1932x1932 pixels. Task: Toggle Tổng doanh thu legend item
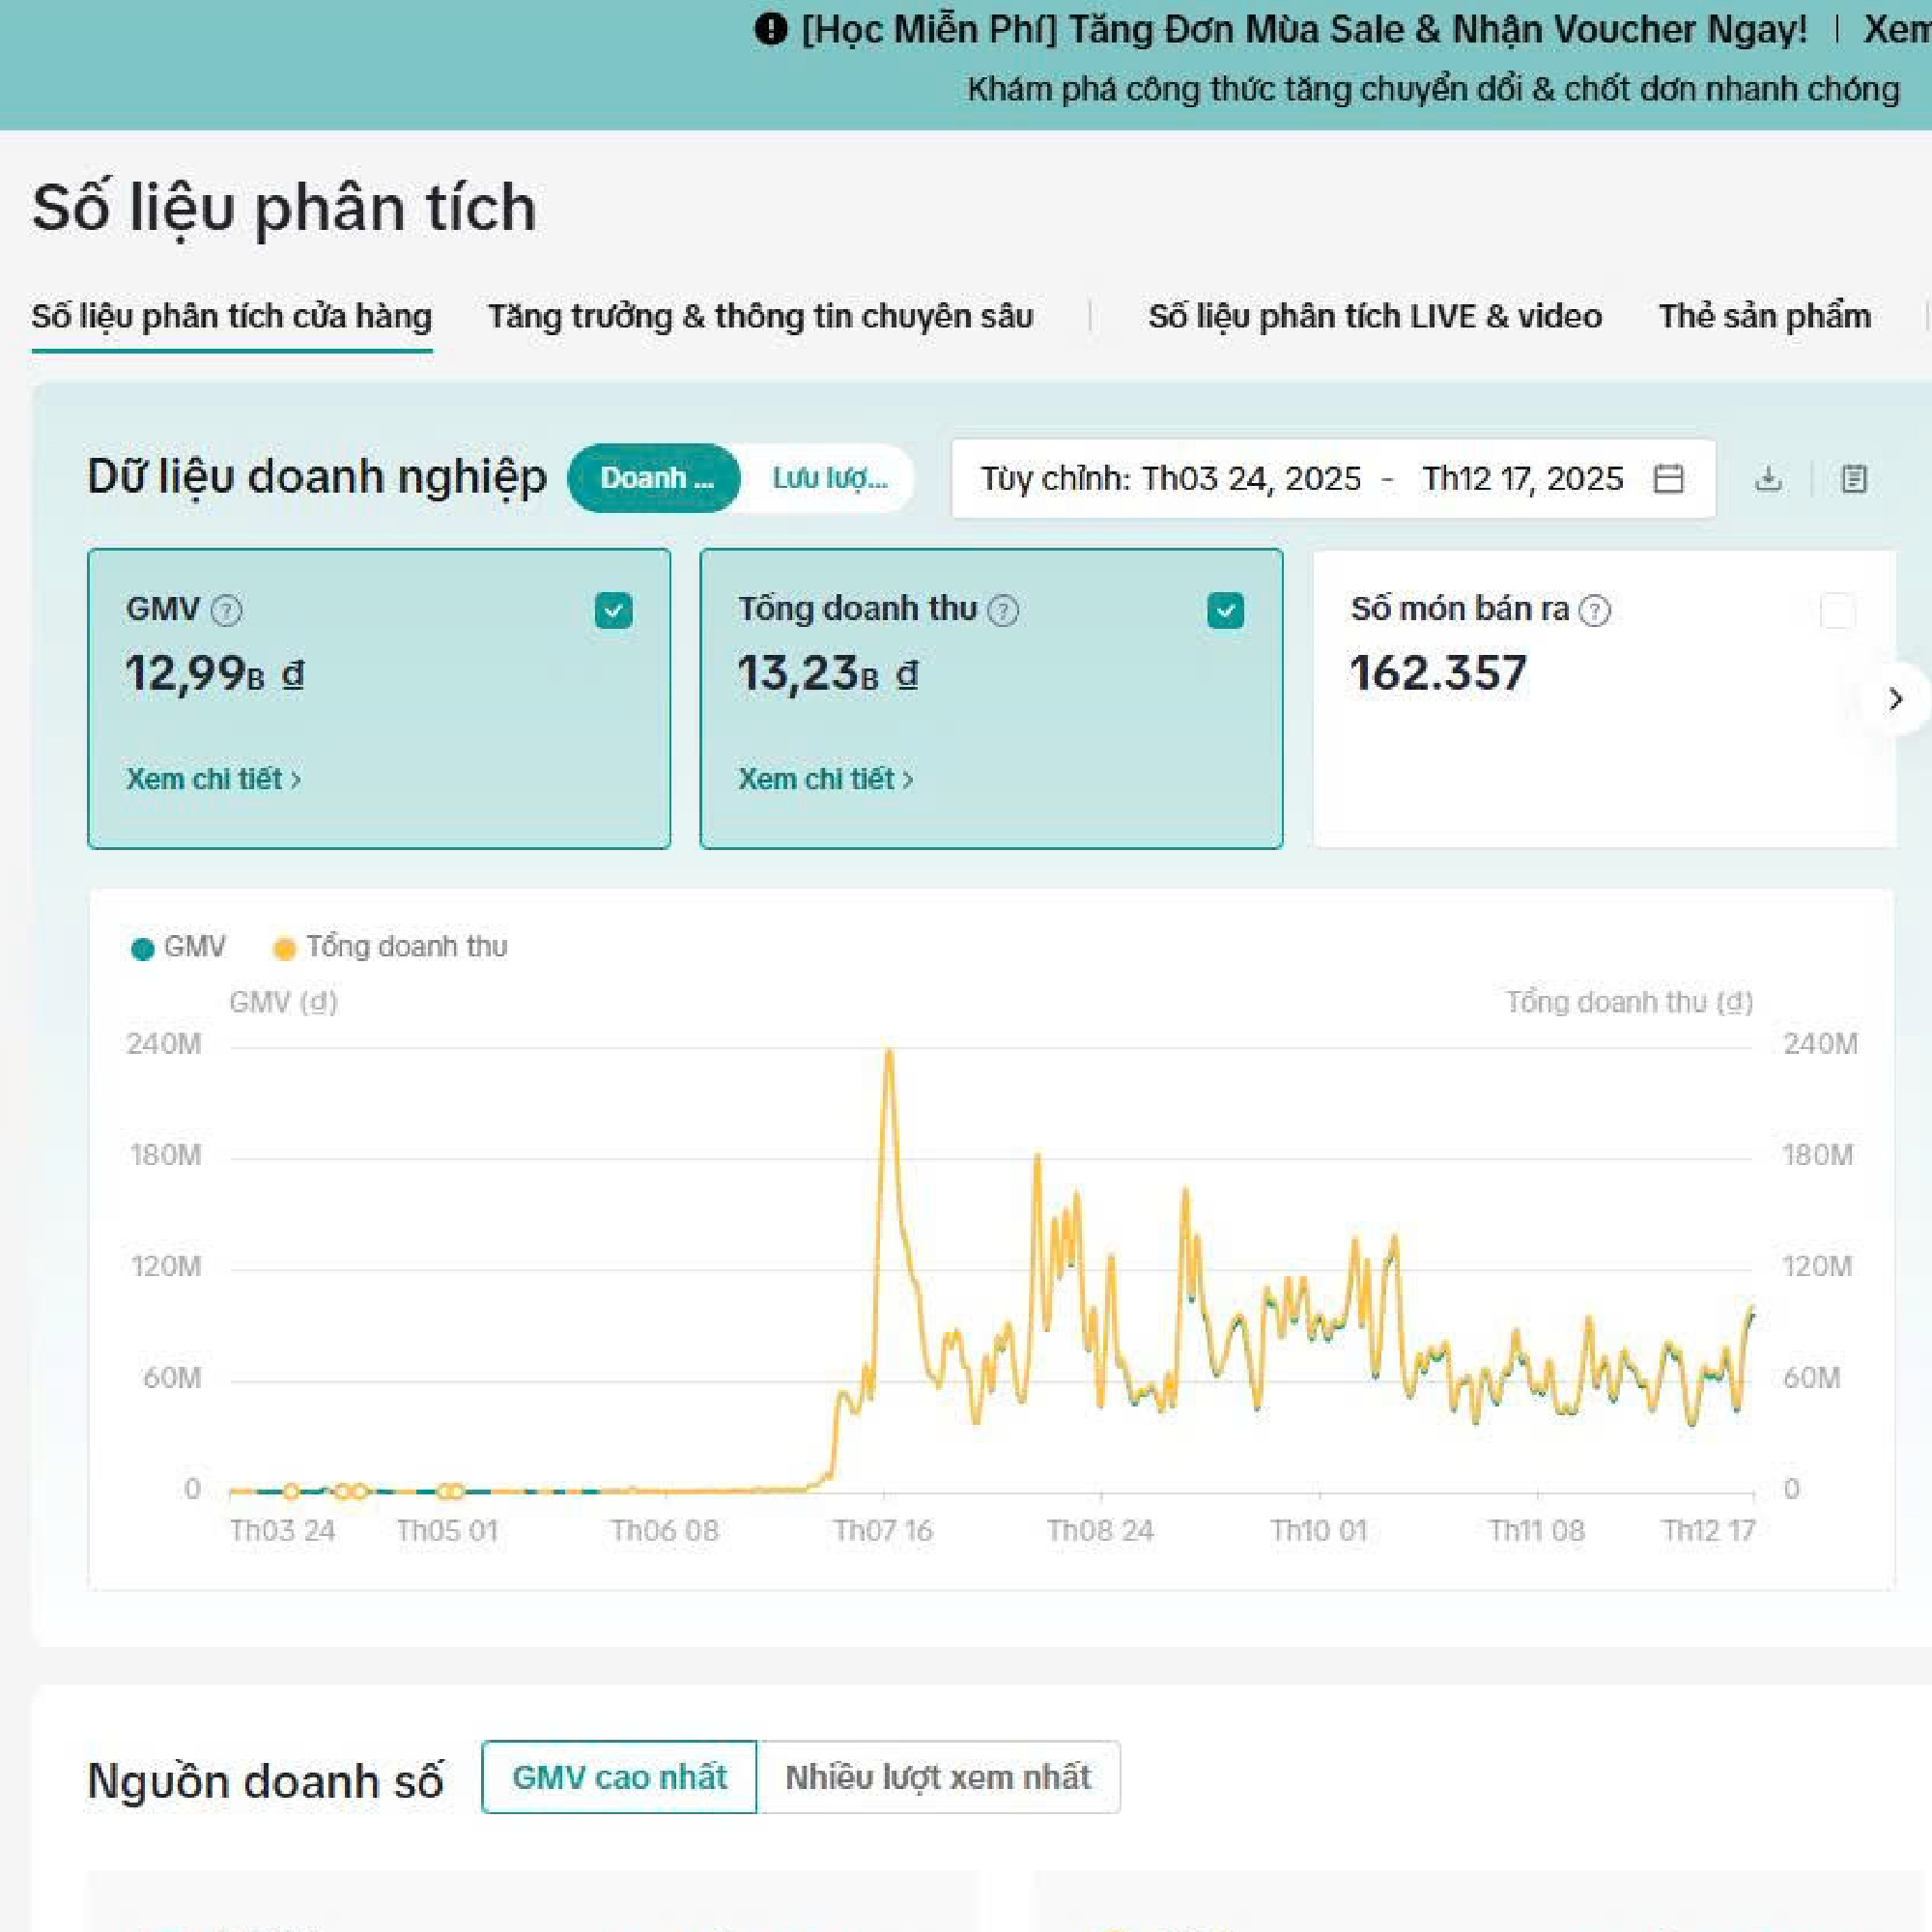tap(390, 947)
